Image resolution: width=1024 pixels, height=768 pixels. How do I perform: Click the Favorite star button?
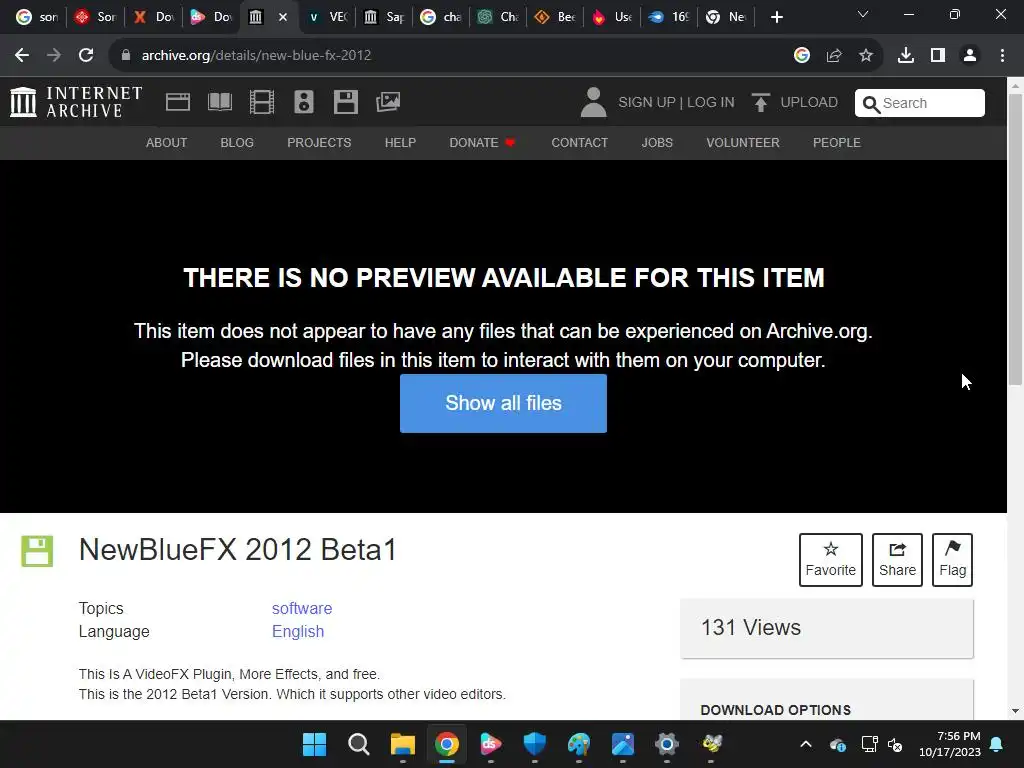831,560
